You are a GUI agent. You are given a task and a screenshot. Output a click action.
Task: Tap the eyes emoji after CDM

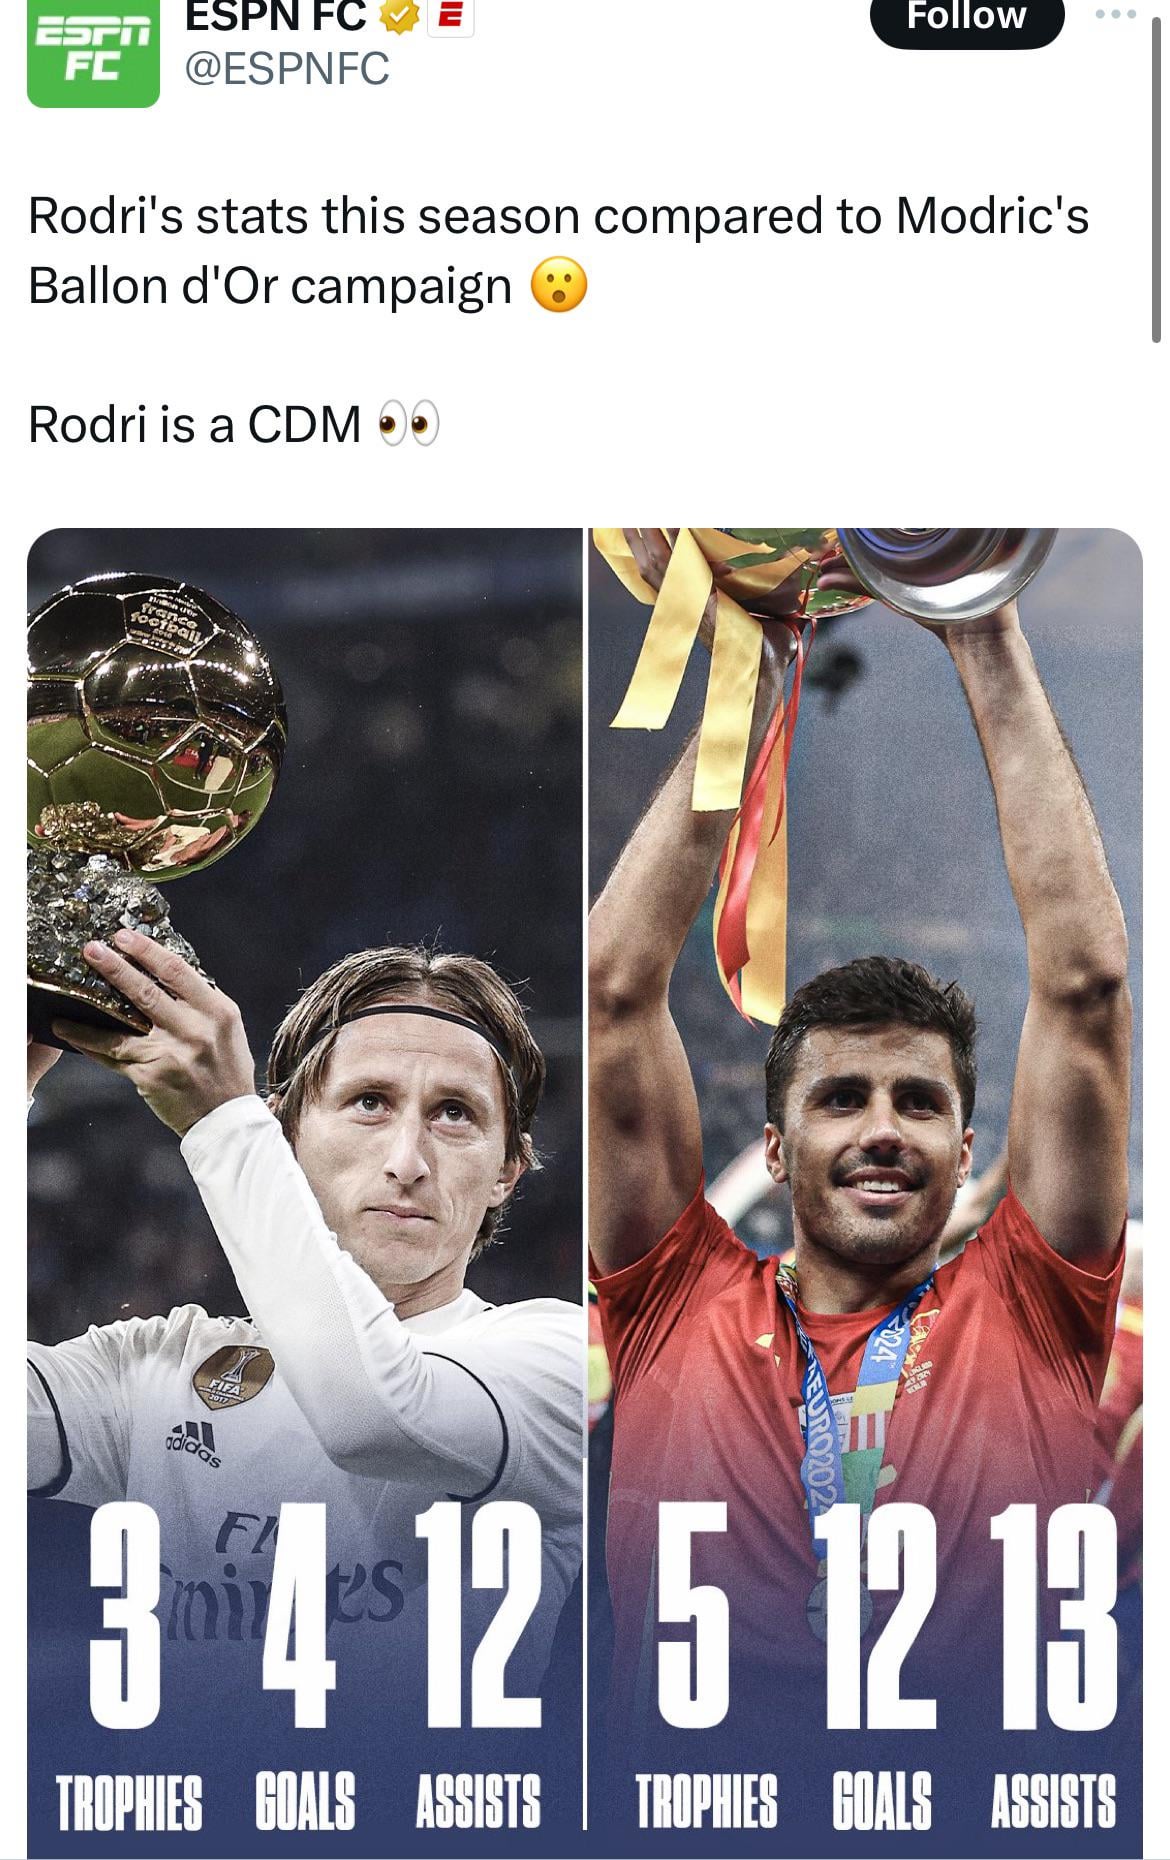click(x=407, y=424)
